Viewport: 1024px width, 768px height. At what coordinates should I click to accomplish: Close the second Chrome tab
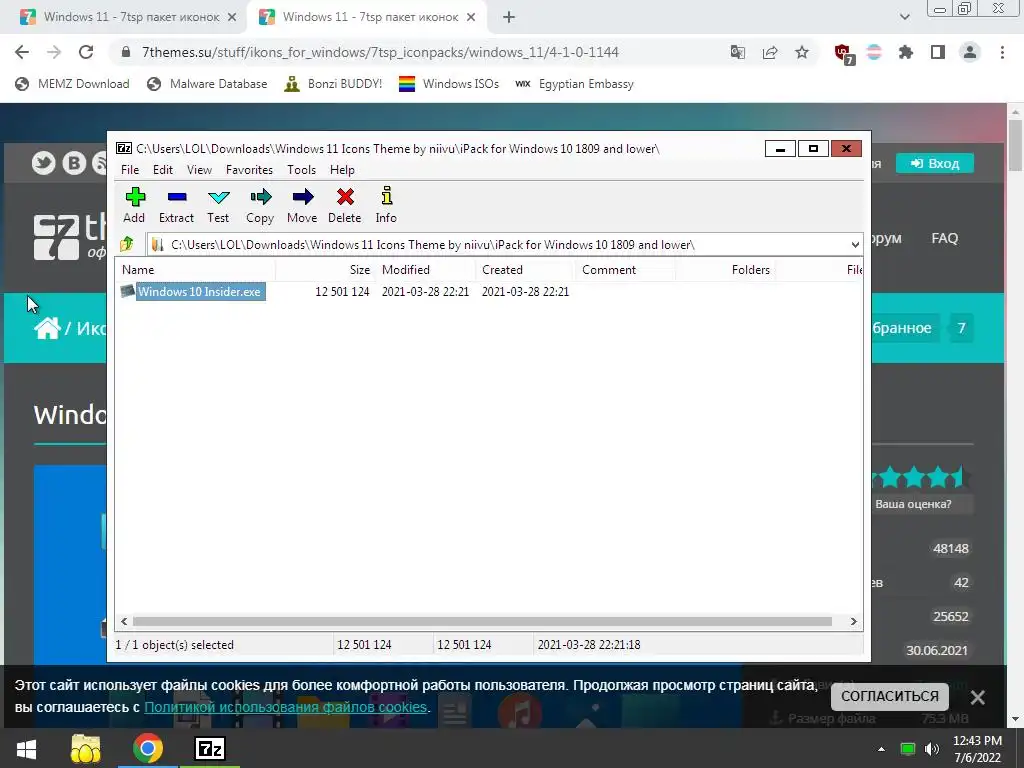471,17
